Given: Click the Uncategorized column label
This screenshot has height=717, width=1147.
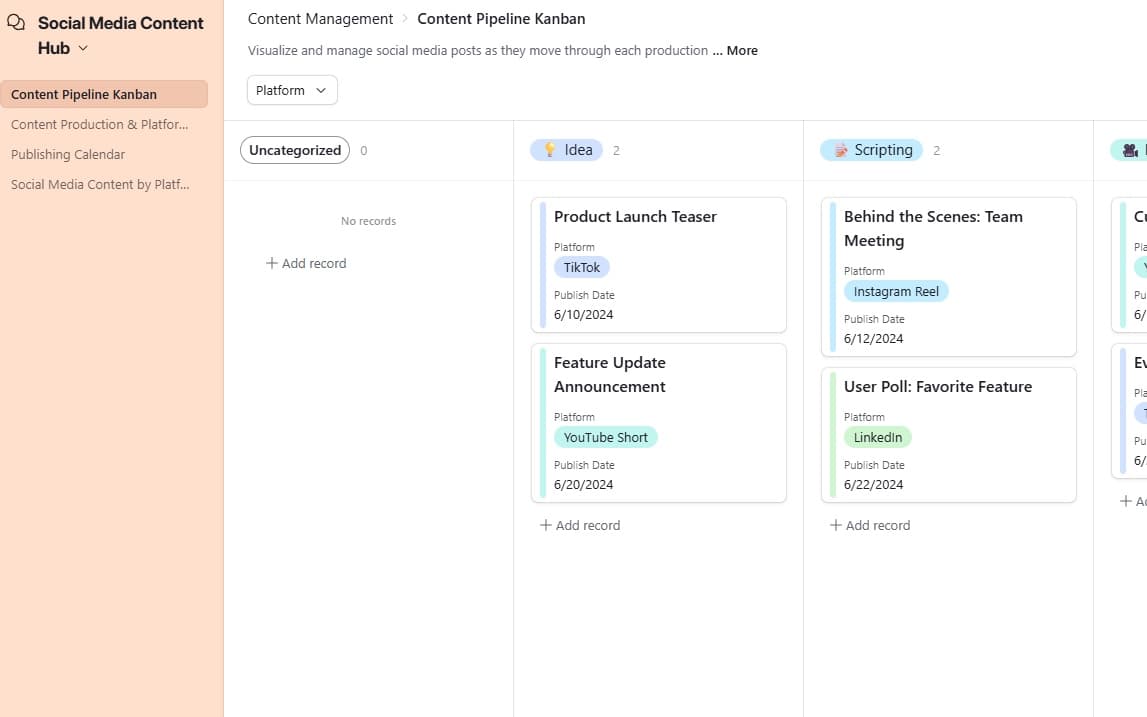Looking at the screenshot, I should [x=295, y=150].
